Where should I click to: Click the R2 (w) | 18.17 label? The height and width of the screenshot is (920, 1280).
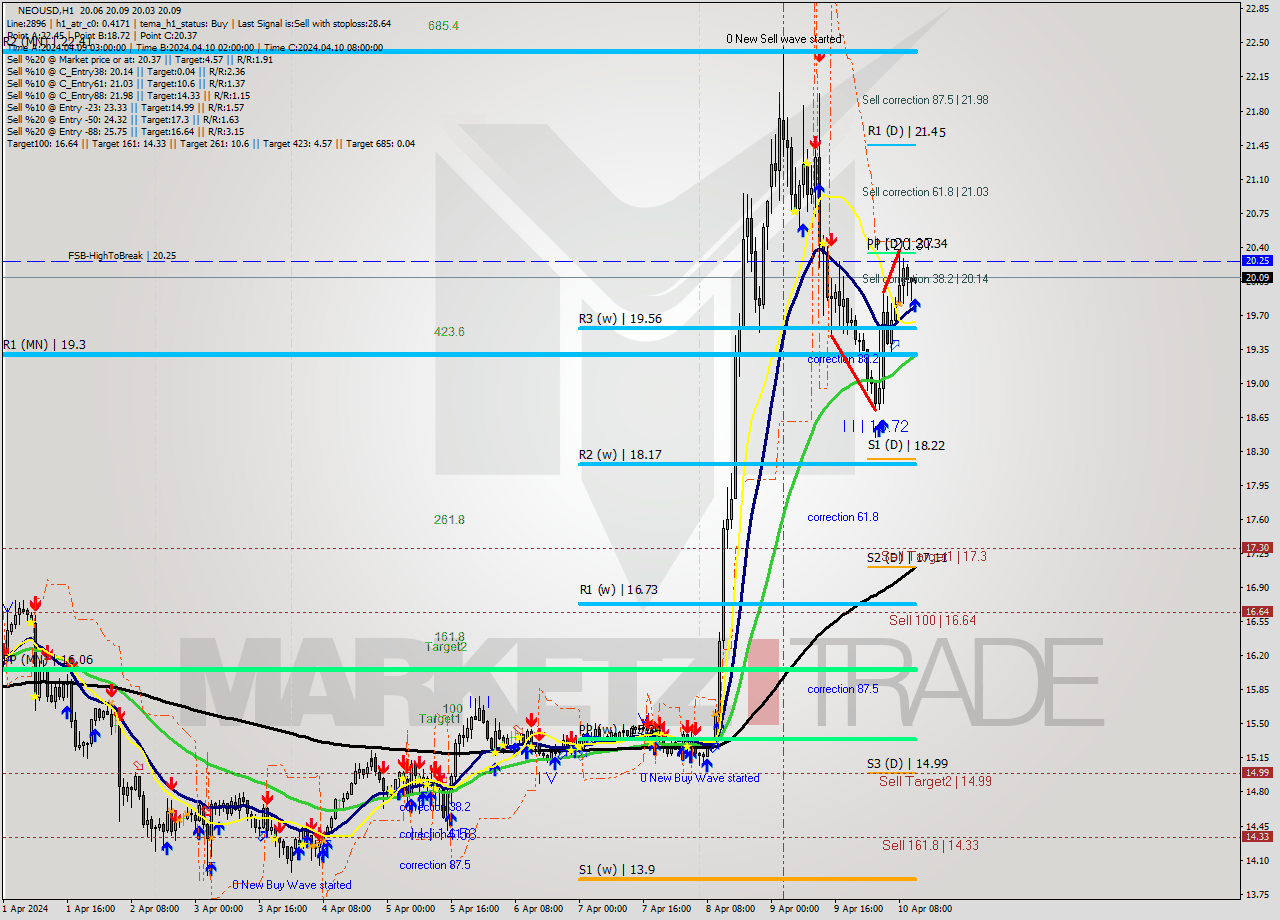(620, 455)
